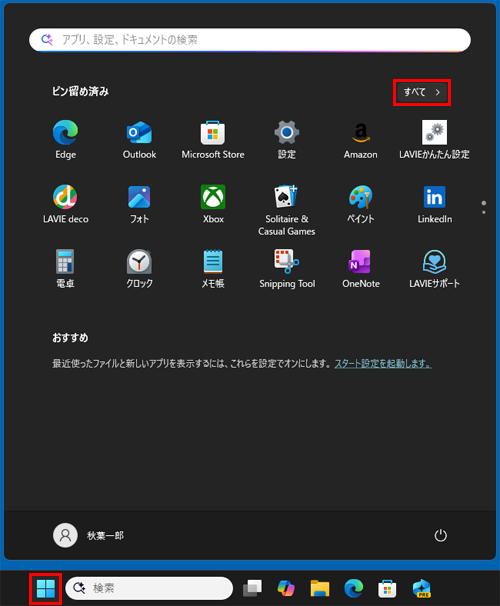Focus the アプリ、設定、ドキュメントの検索 search box
This screenshot has width=500, height=606.
point(250,40)
